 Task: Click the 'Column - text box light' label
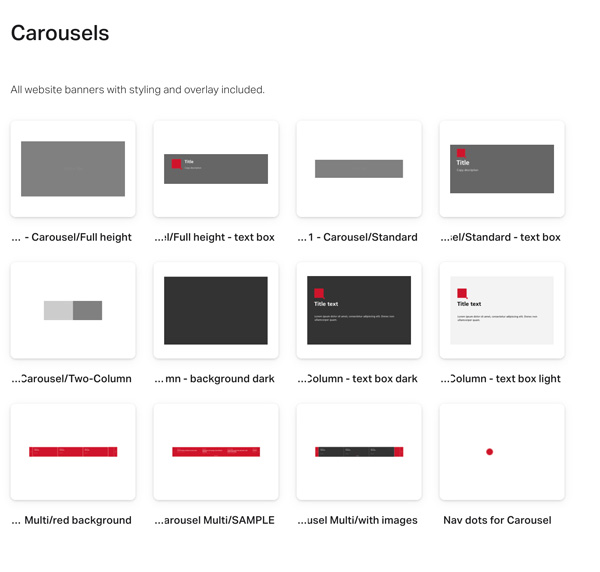tap(501, 379)
